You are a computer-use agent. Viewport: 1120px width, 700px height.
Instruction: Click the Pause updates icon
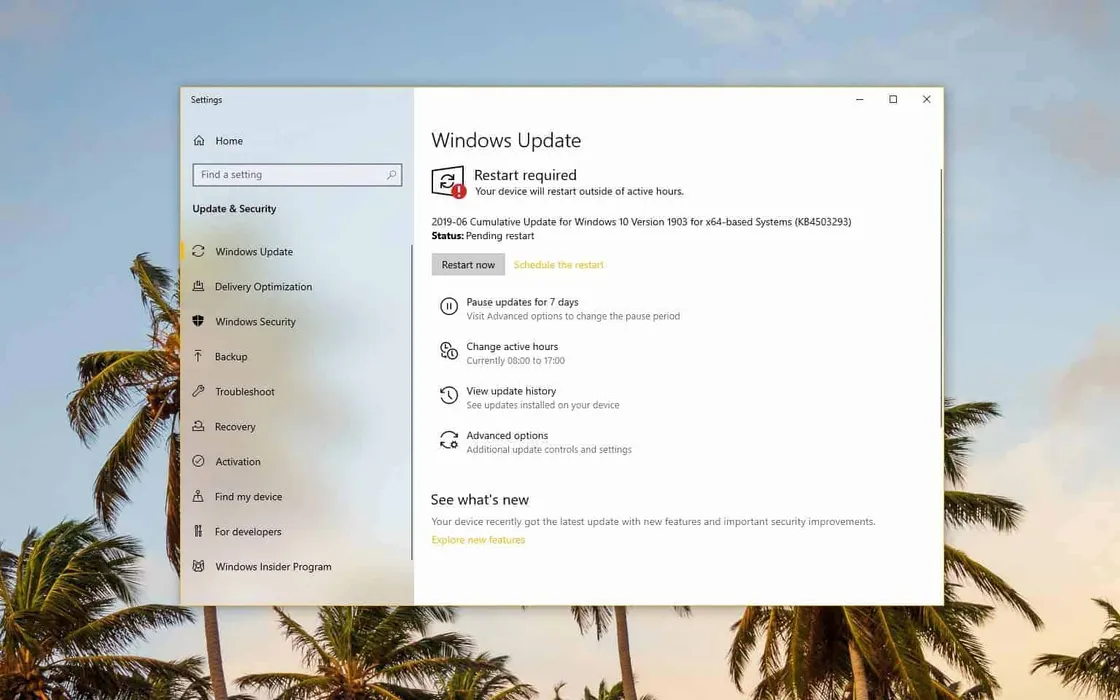(449, 306)
